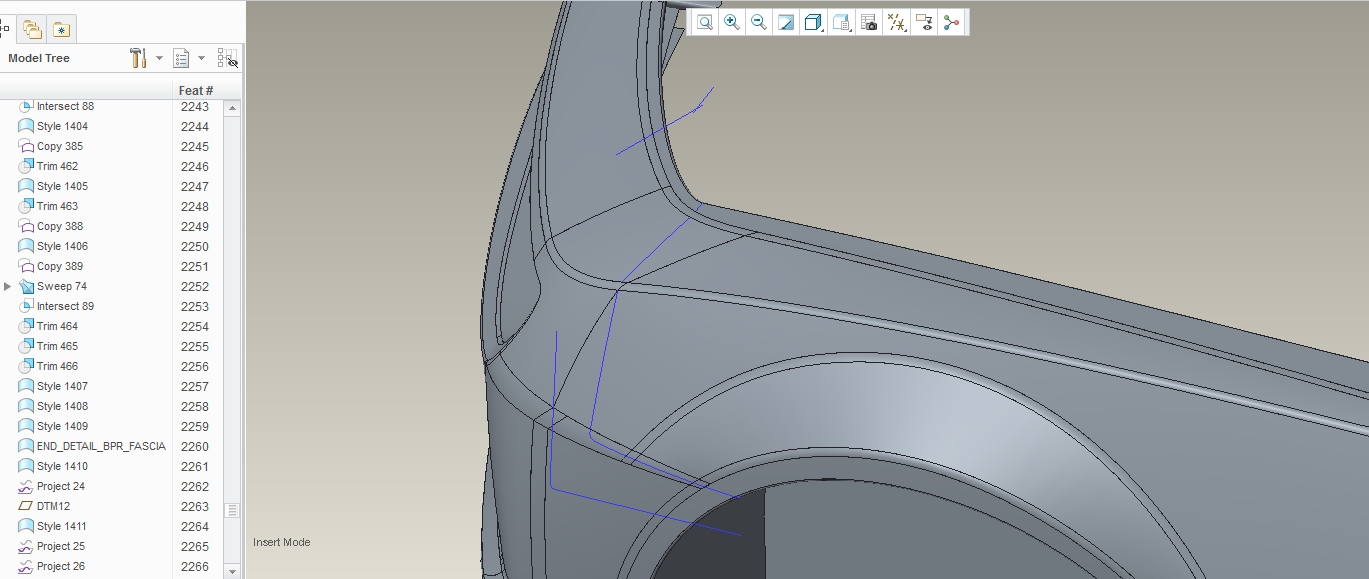Click the Insert Mode label
Viewport: 1369px width, 579px height.
[x=282, y=542]
